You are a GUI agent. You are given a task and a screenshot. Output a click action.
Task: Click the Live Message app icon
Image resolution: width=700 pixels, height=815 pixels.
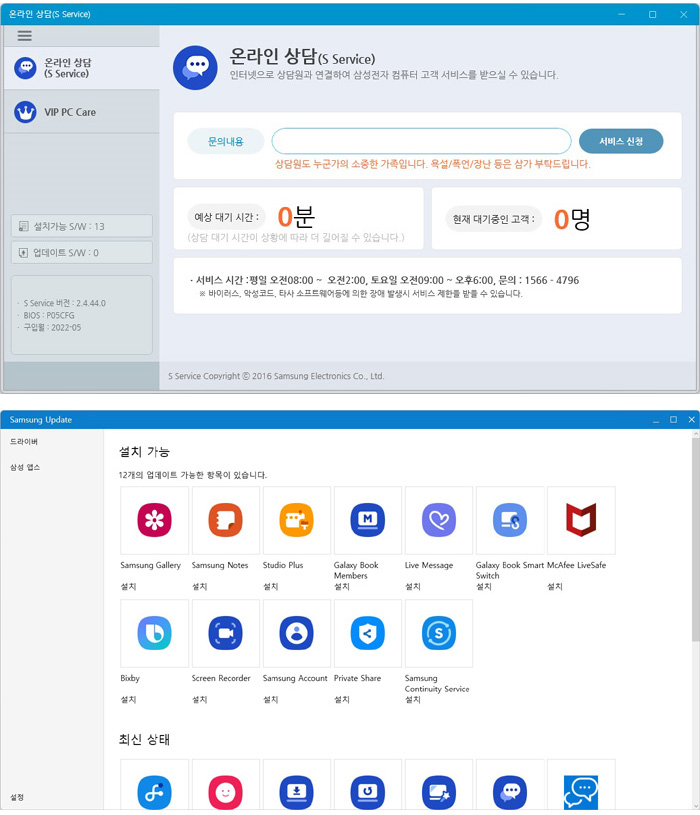[x=439, y=520]
